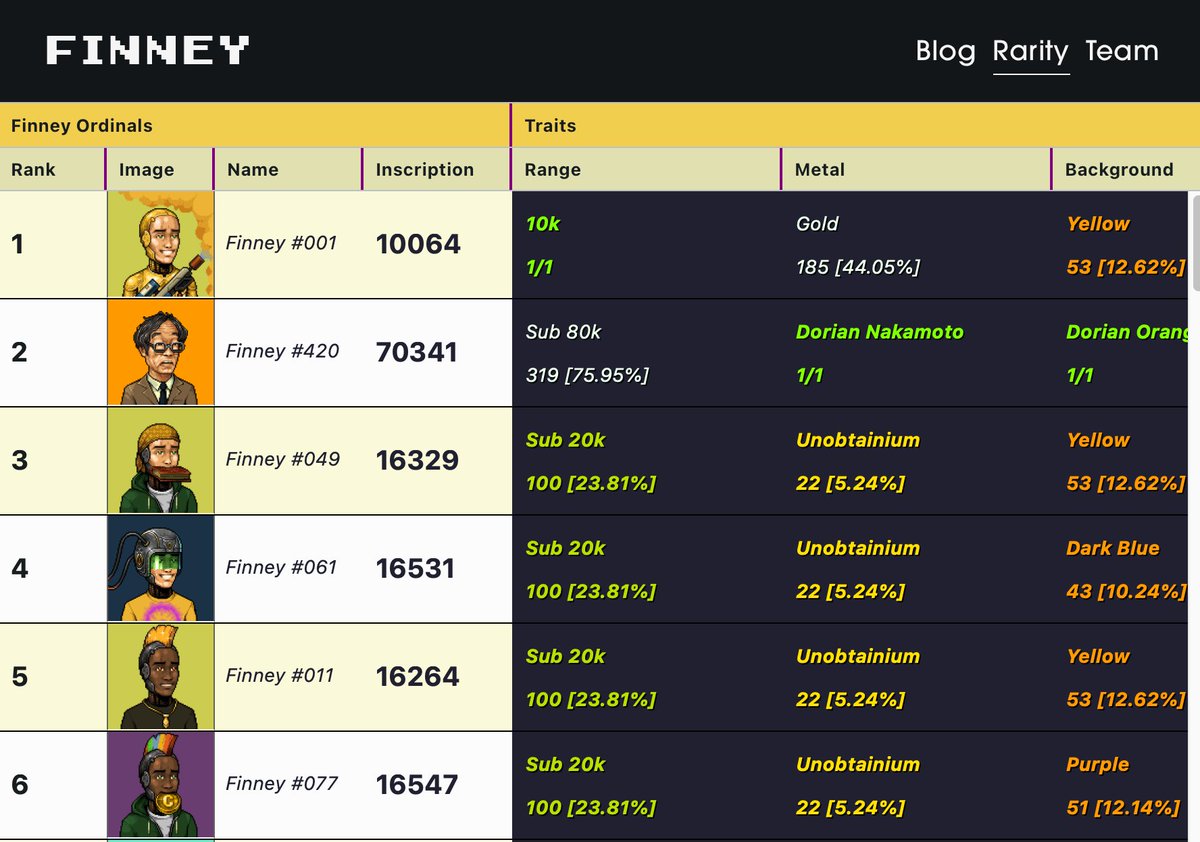Click the 43 [10.24%] background count
The height and width of the screenshot is (842, 1200).
[x=1126, y=592]
